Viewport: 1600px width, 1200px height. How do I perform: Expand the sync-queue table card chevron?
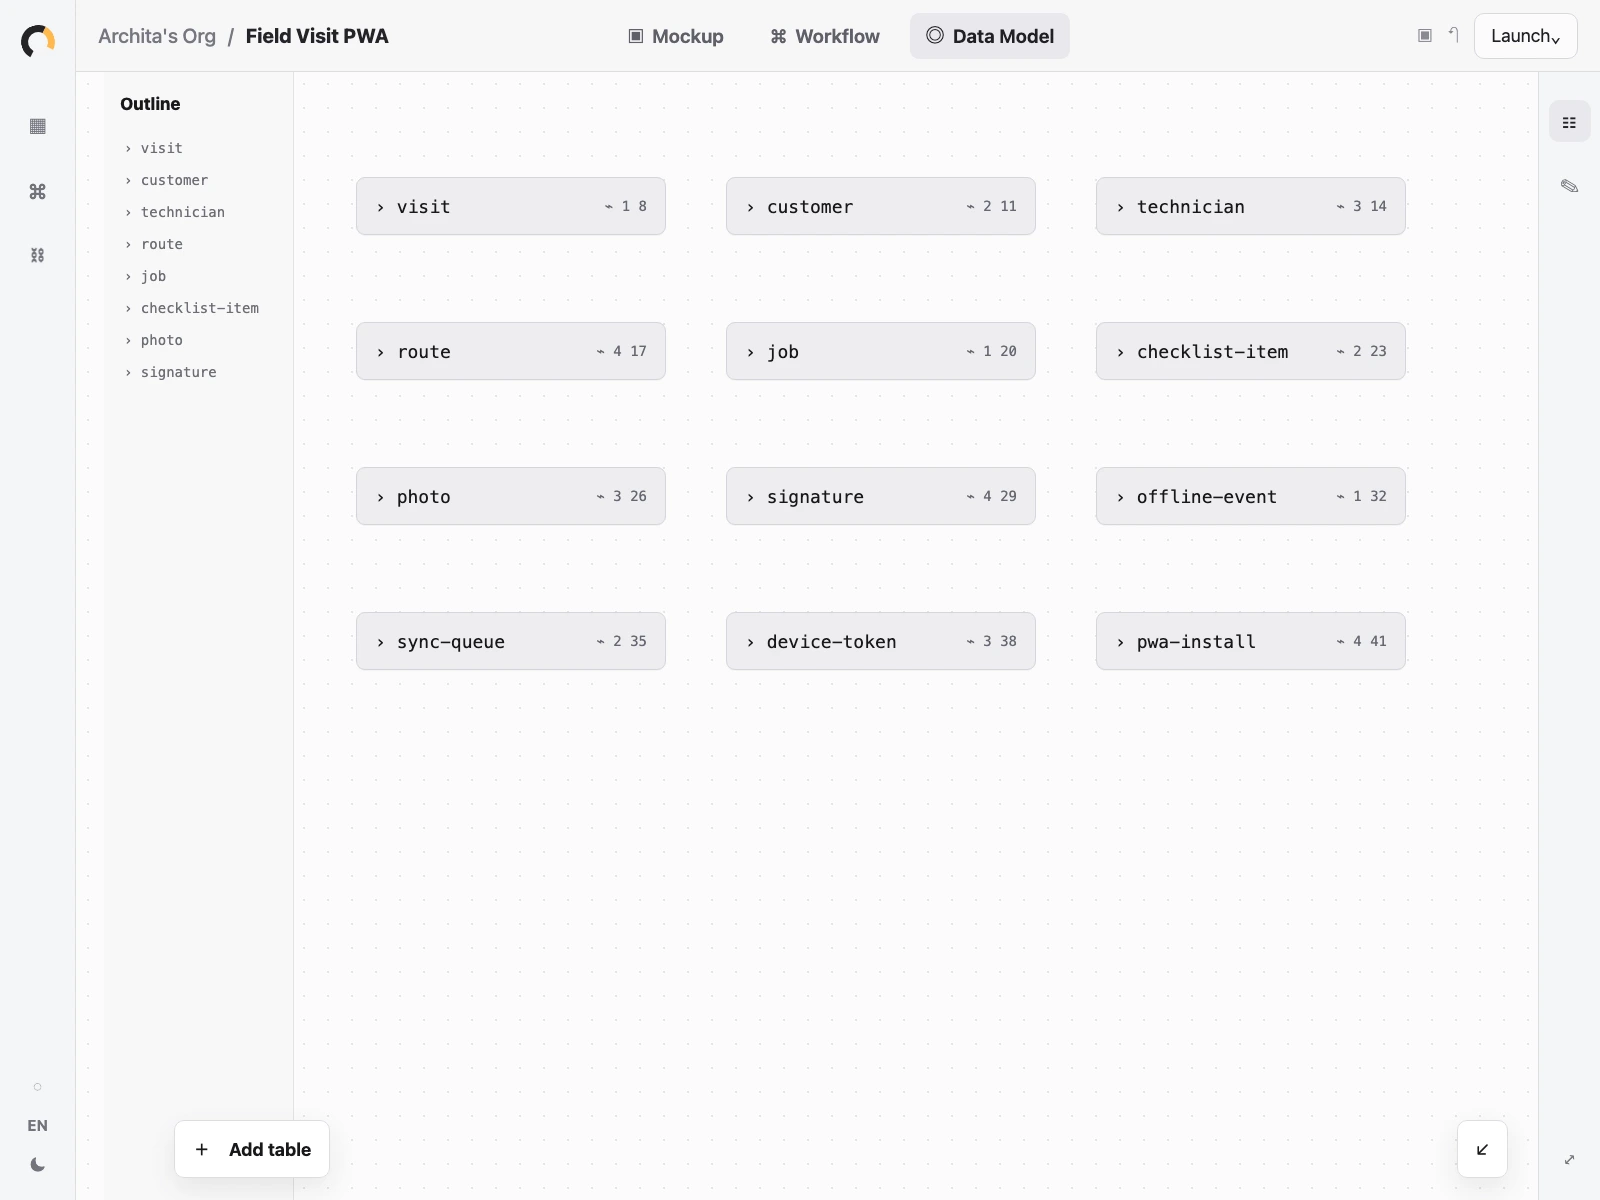pos(380,642)
